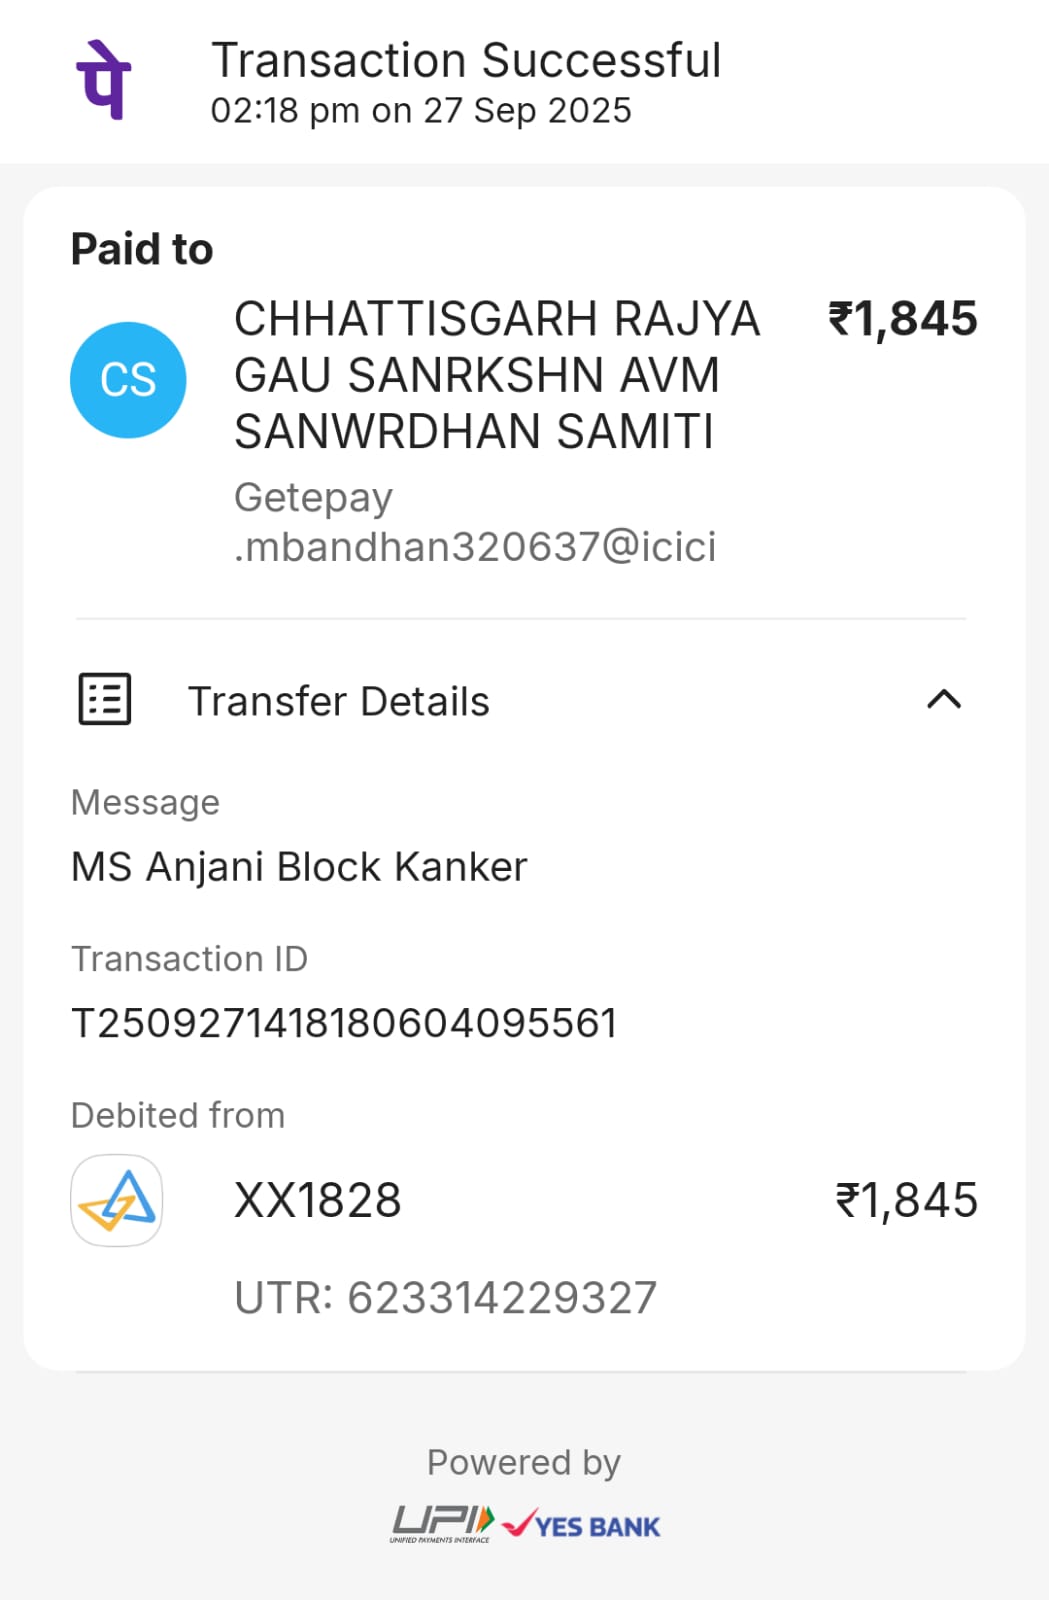Select the Transaction ID number
The image size is (1049, 1600).
(x=344, y=1023)
